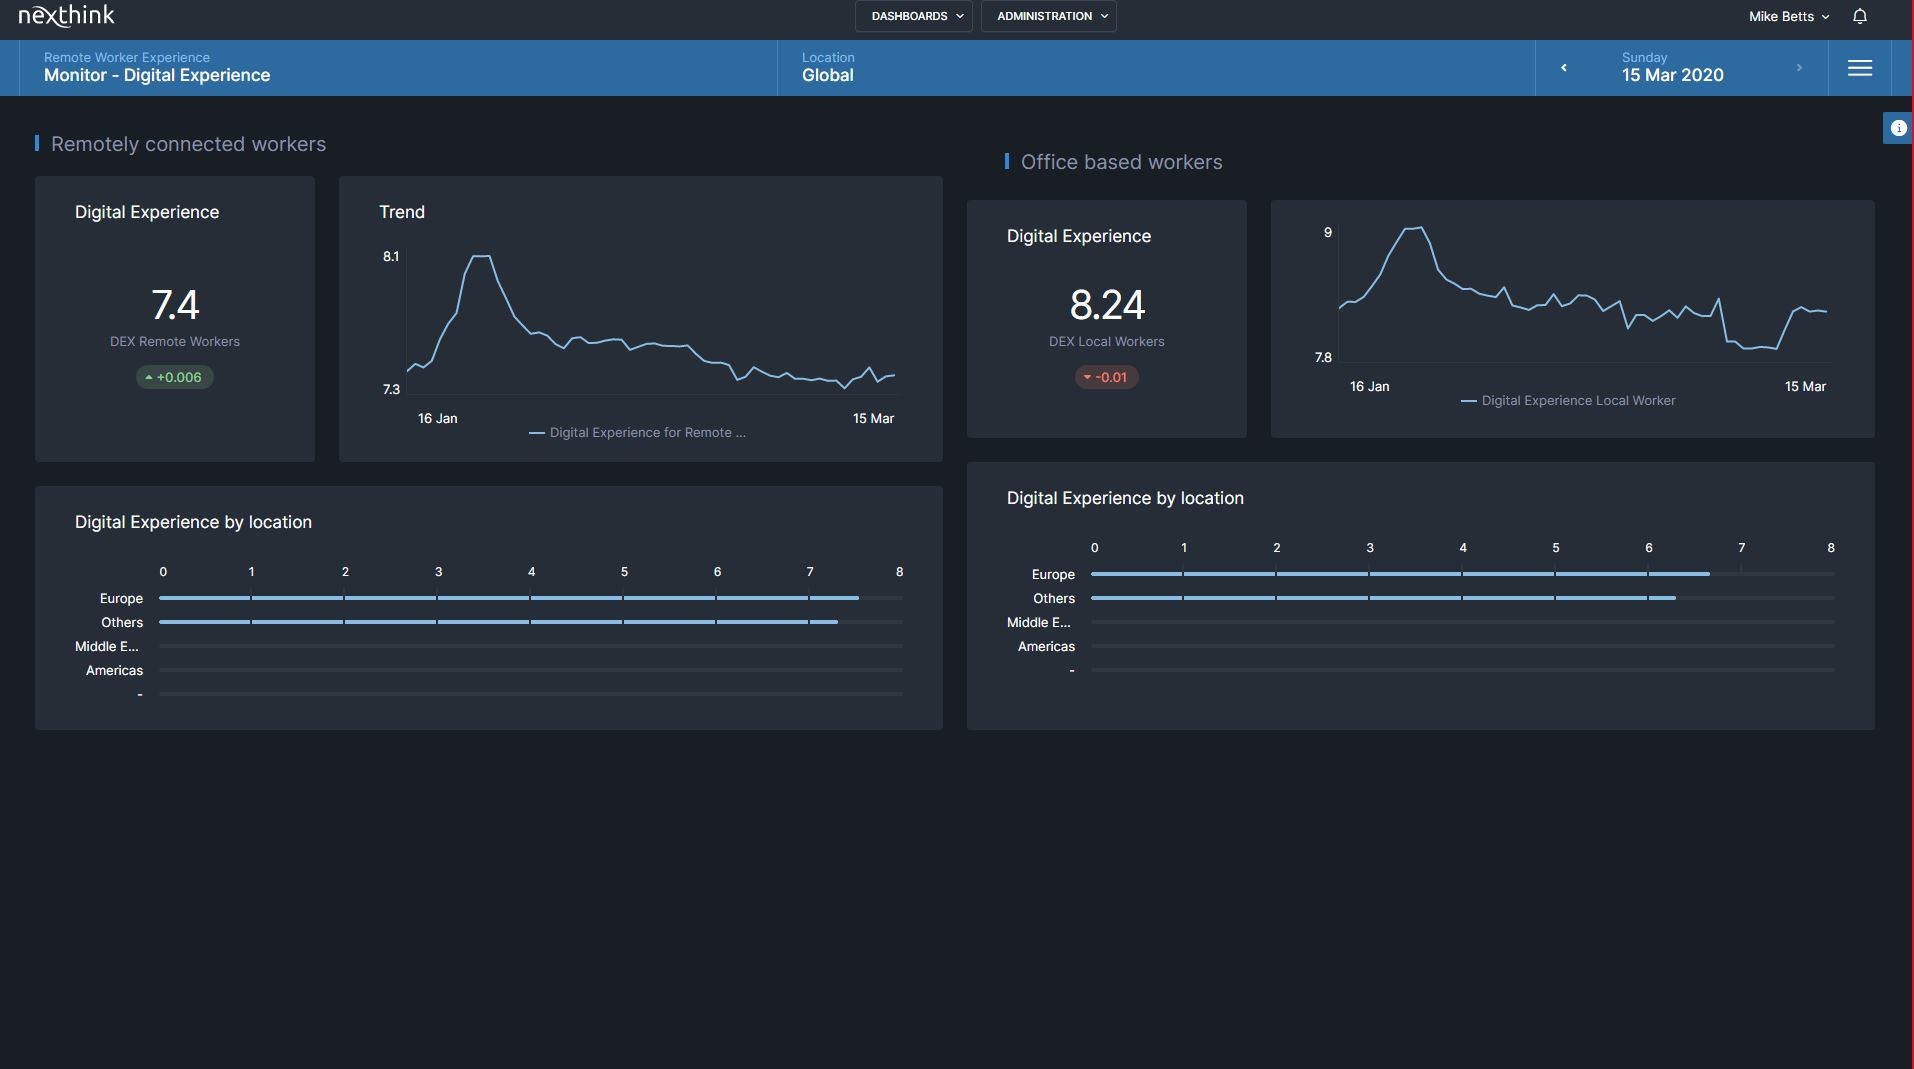Viewport: 1914px width, 1069px height.
Task: Click the 8.24 DEX Local Workers score
Action: [x=1107, y=305]
